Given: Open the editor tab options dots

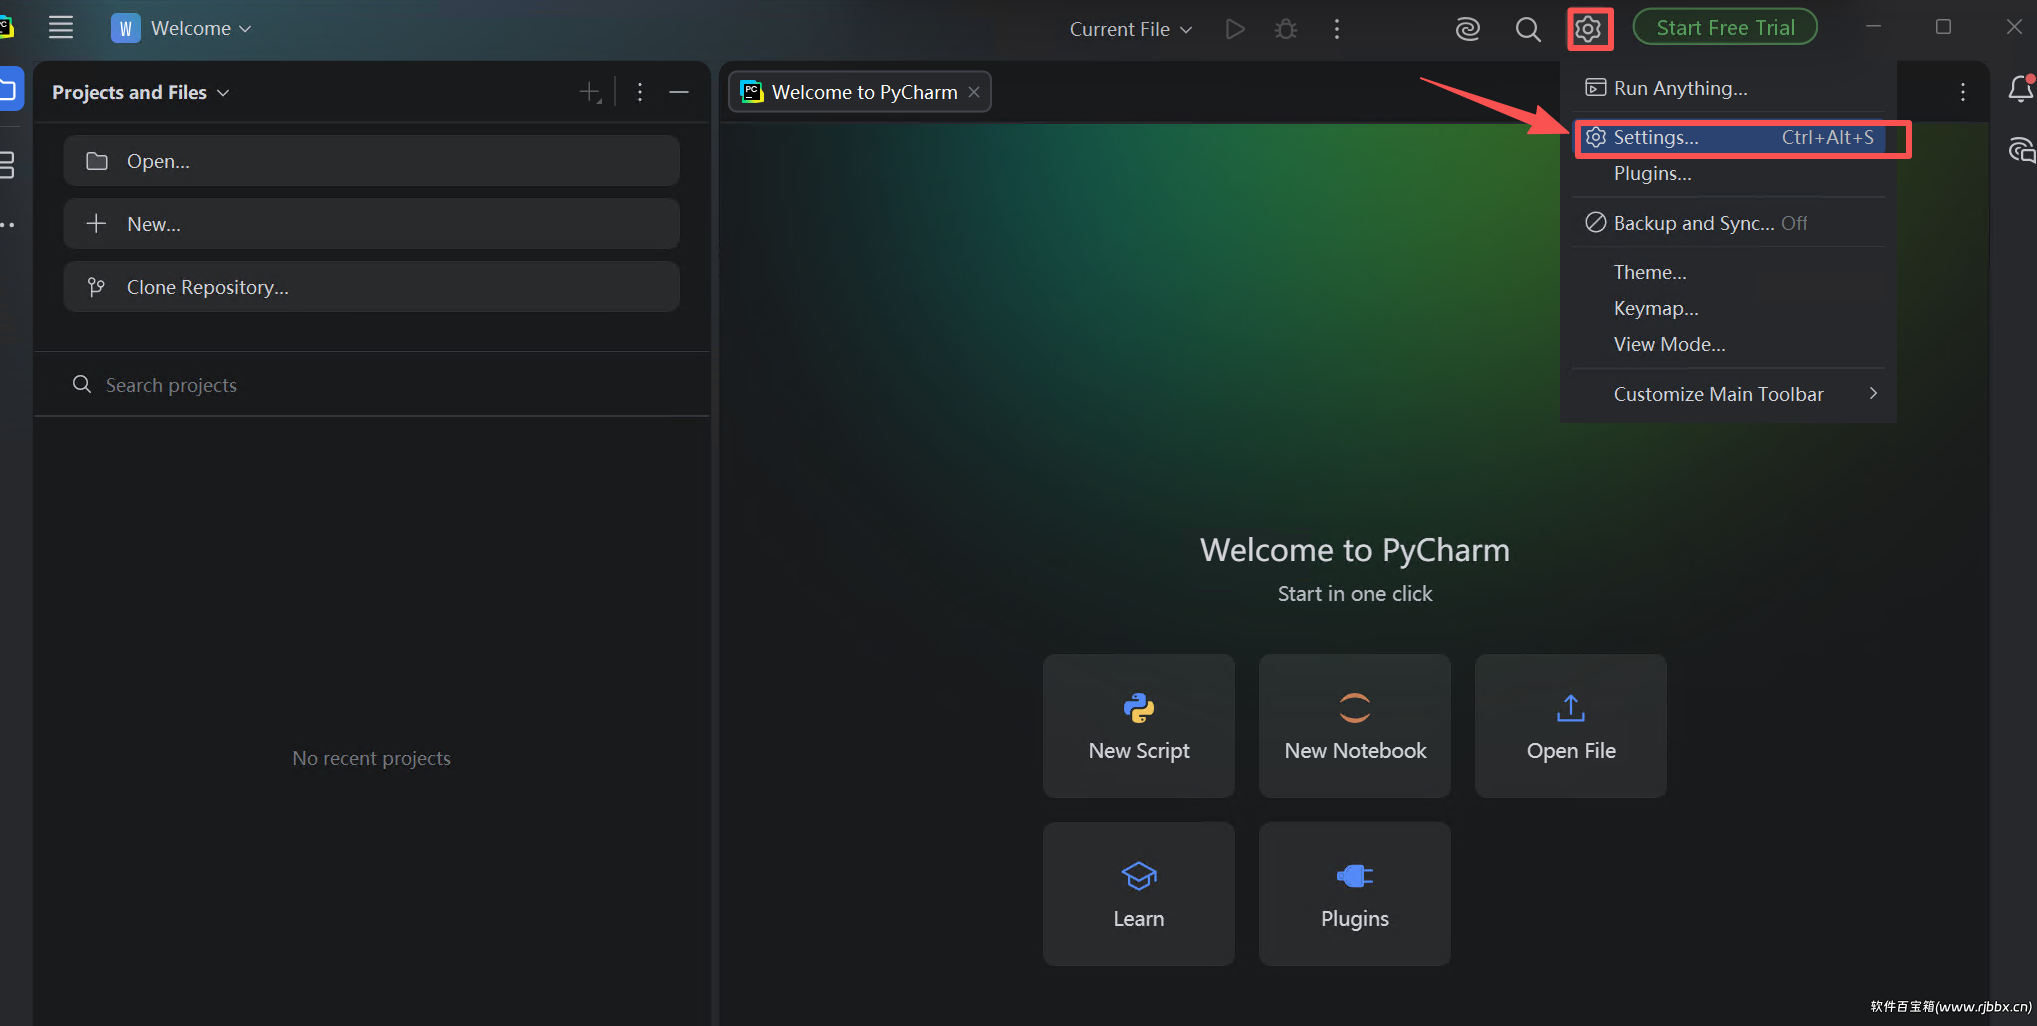Looking at the screenshot, I should [1963, 92].
